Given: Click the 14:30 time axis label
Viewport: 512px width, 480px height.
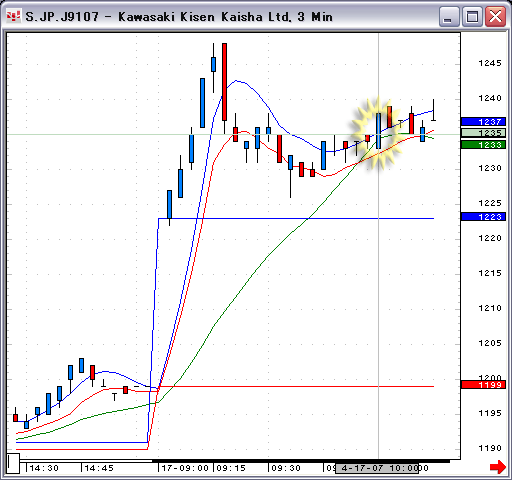Looking at the screenshot, I should [x=44, y=468].
